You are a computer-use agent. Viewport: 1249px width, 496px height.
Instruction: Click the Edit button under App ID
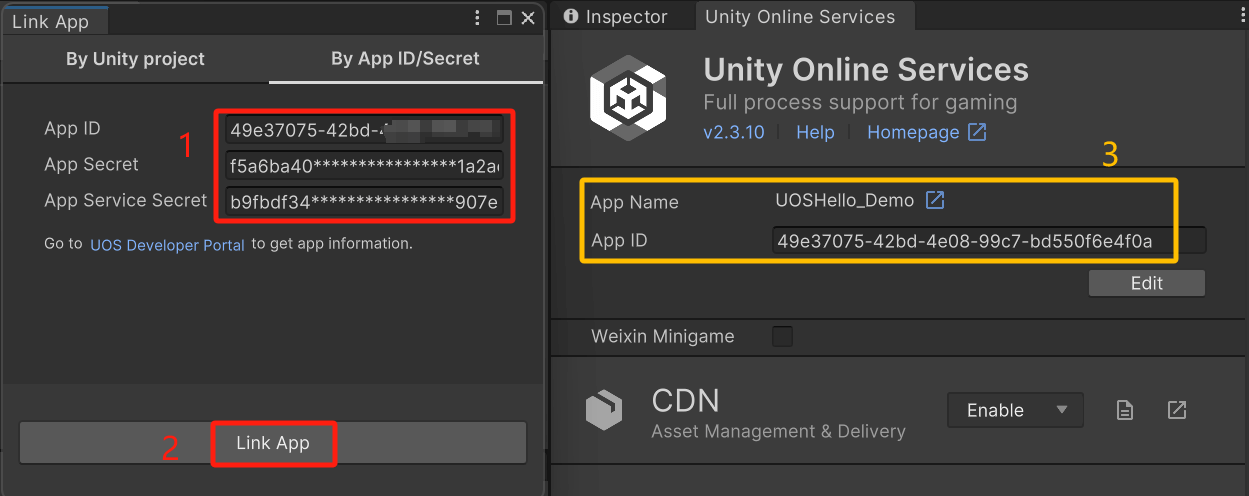tap(1146, 283)
